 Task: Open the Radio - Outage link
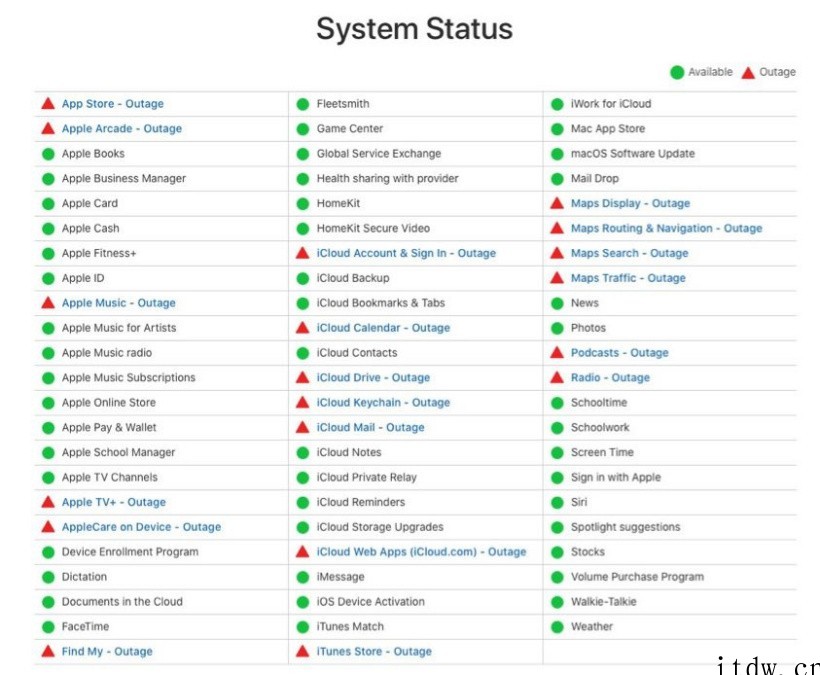pyautogui.click(x=610, y=377)
